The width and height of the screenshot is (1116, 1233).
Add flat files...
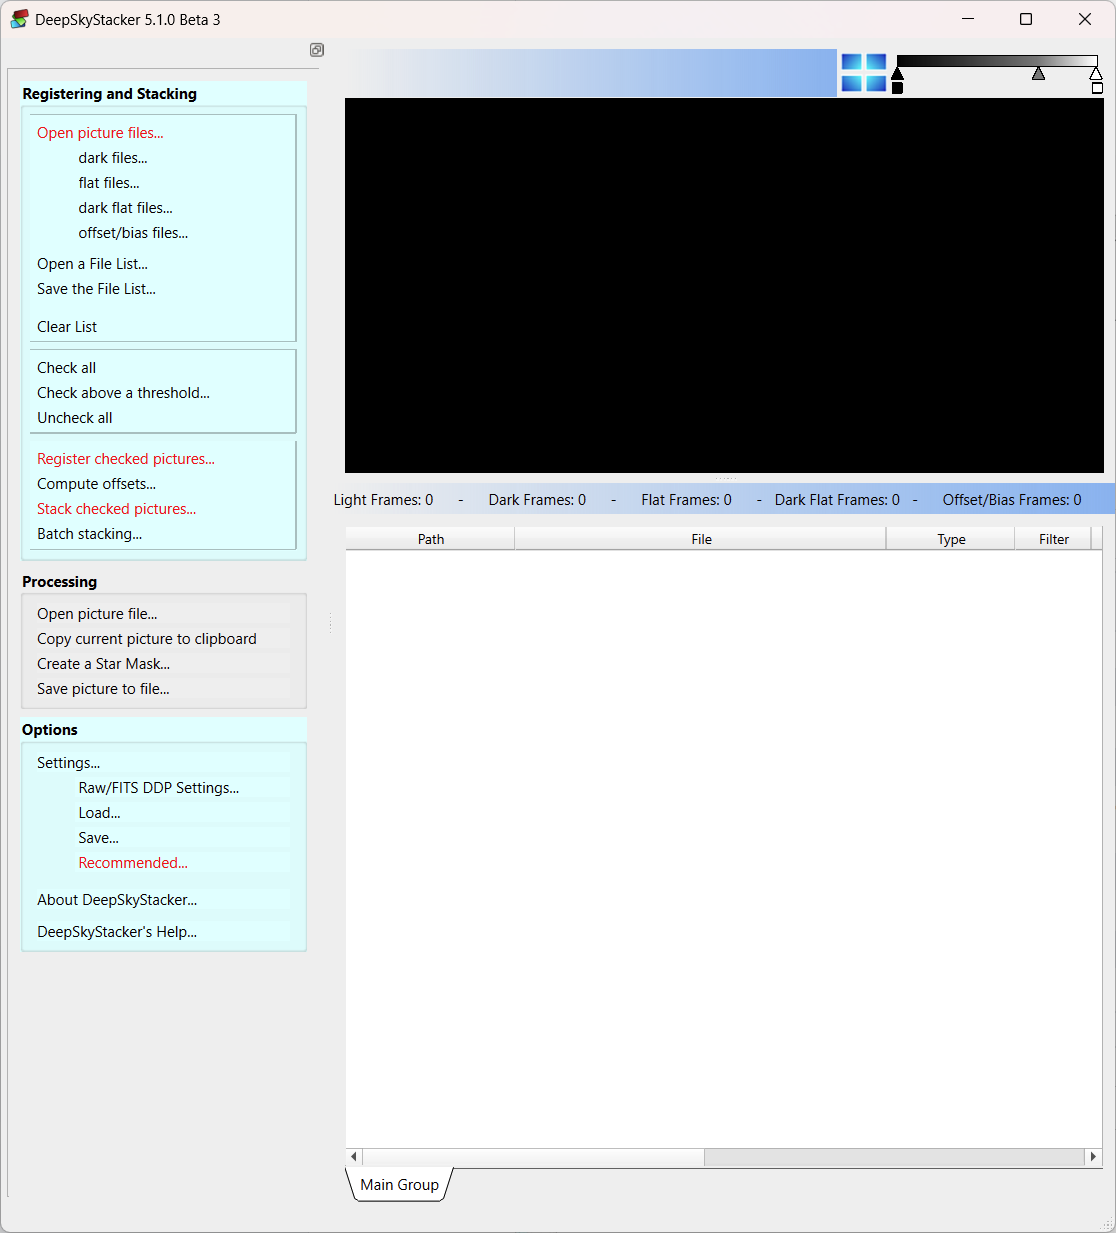click(x=109, y=183)
